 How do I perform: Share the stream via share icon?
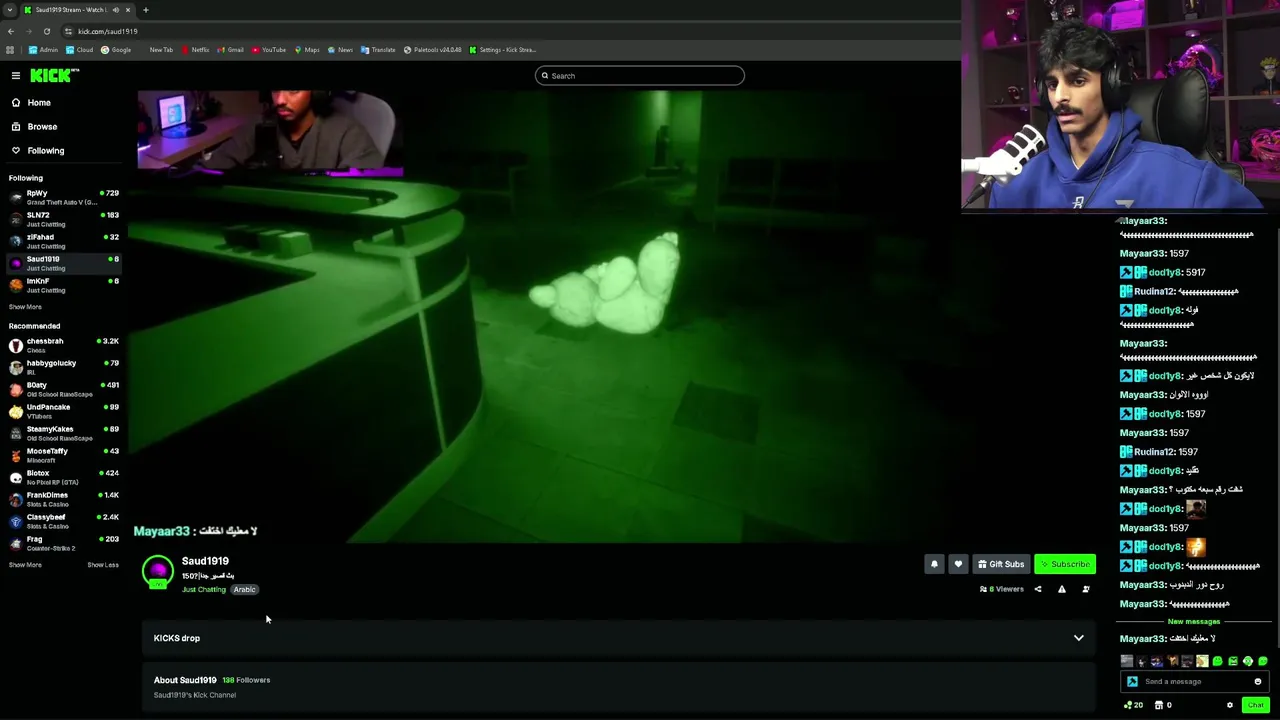tap(1038, 589)
